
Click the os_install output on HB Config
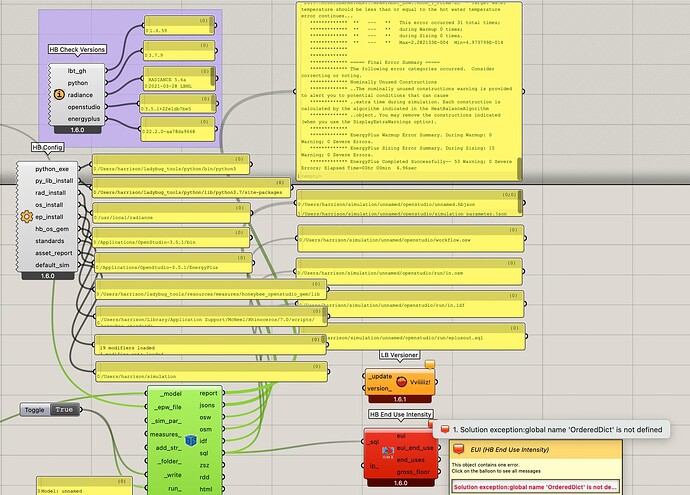coord(49,205)
